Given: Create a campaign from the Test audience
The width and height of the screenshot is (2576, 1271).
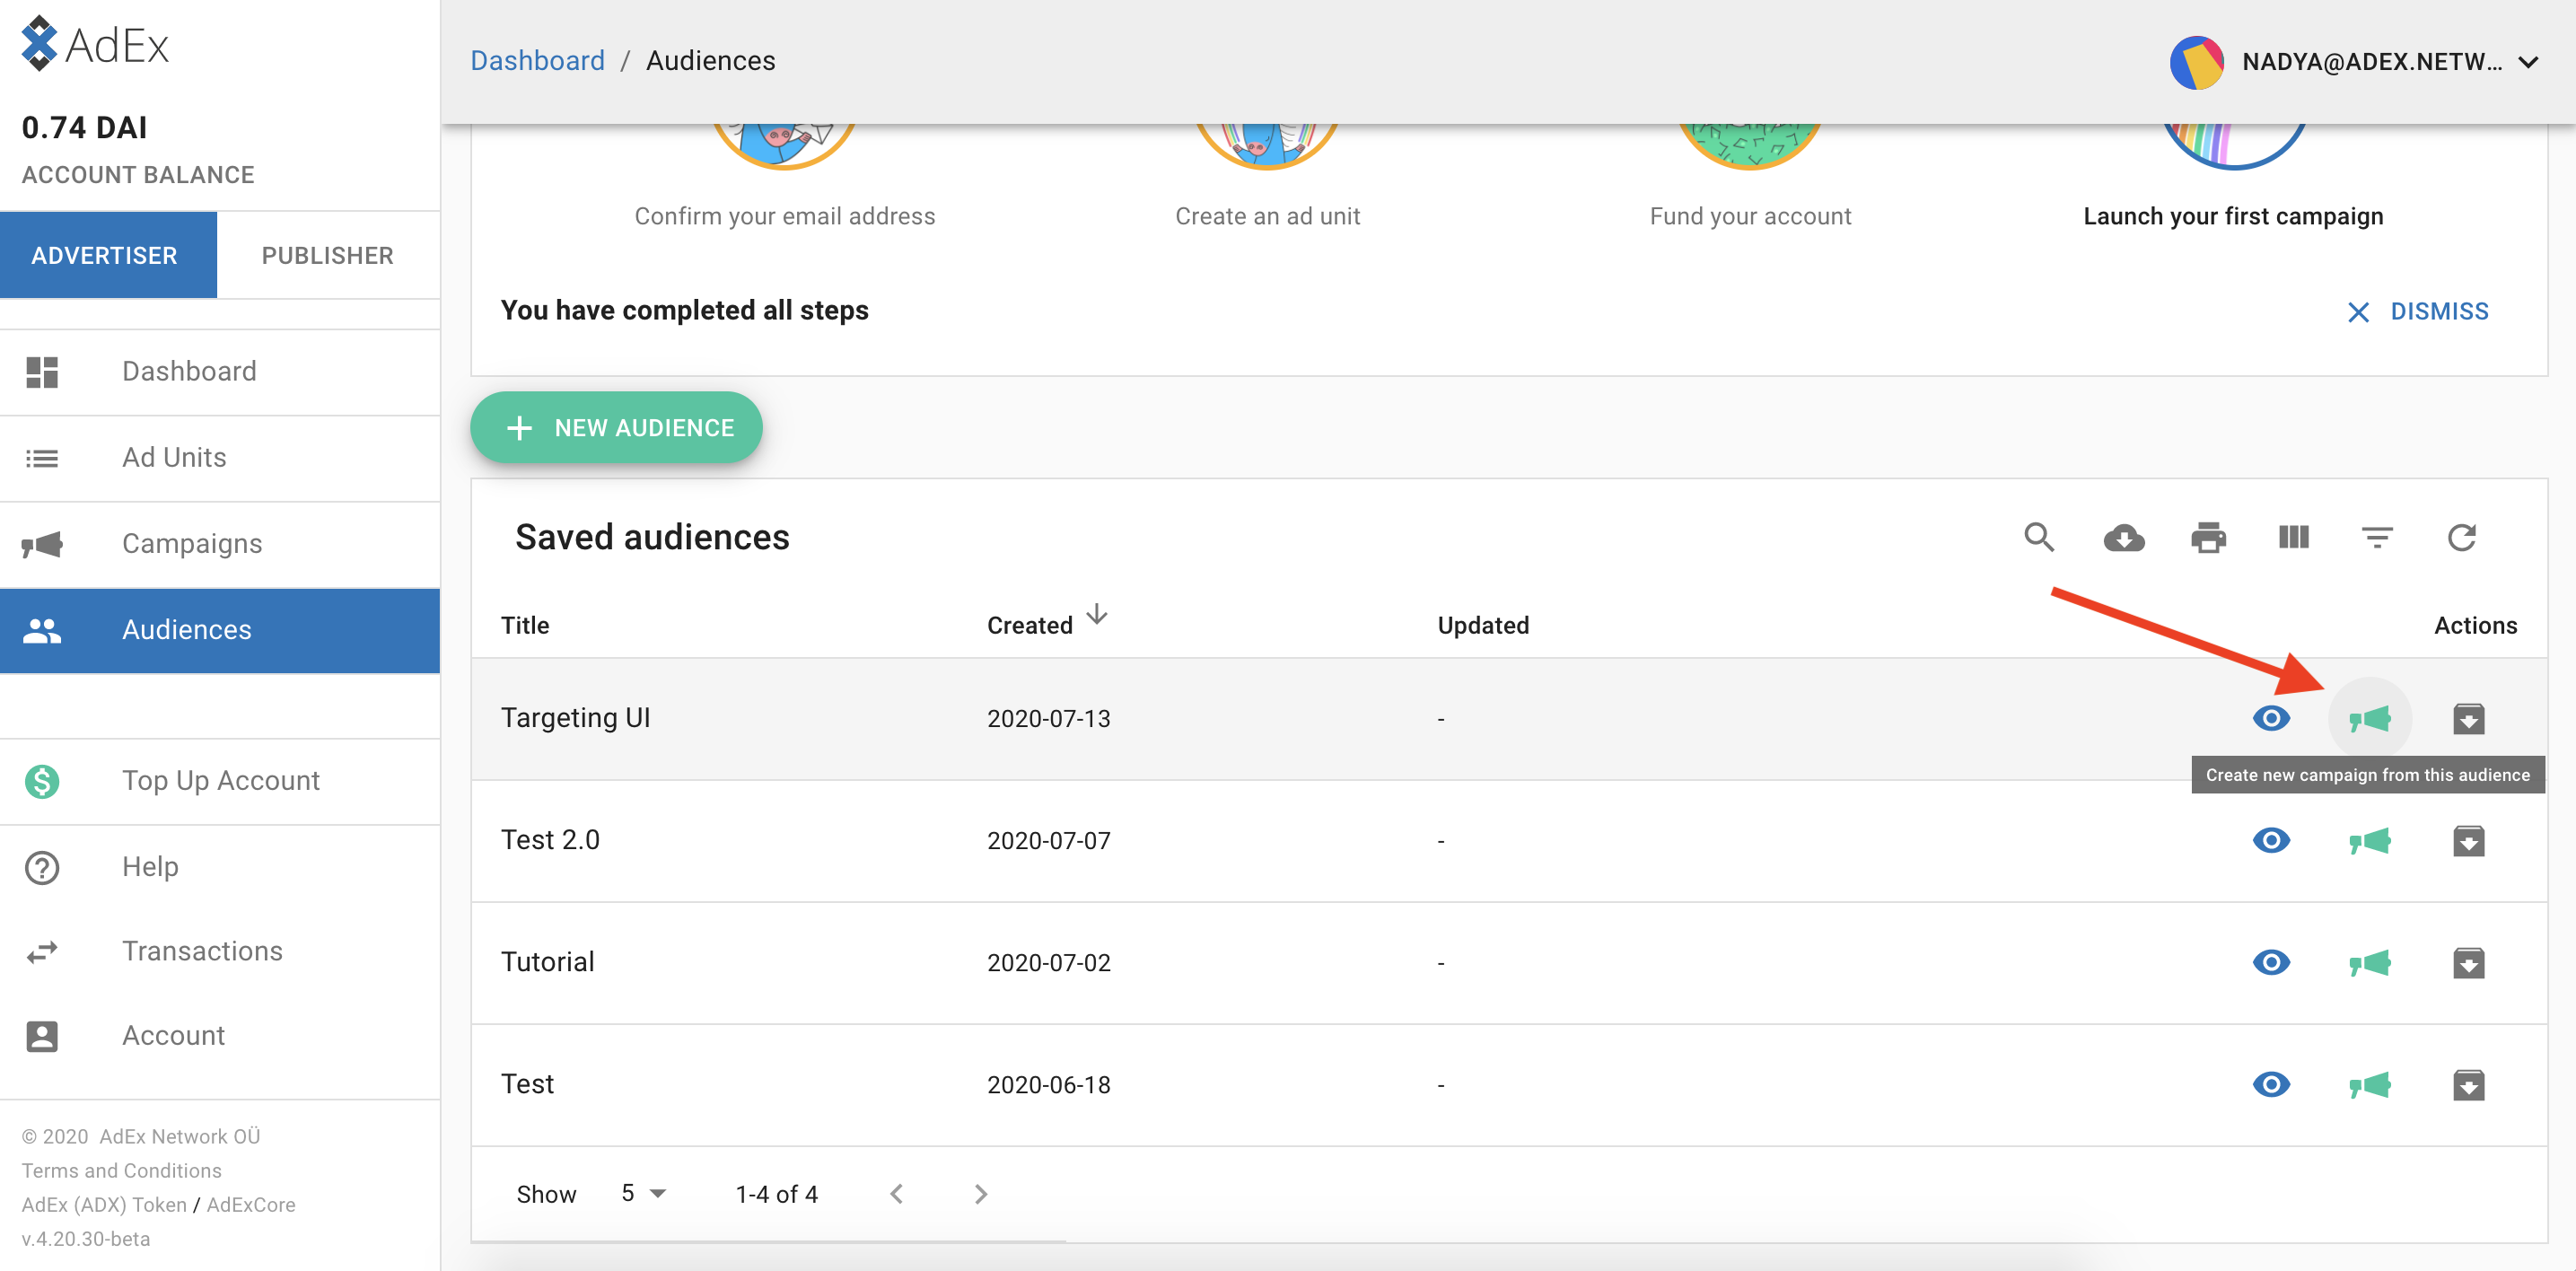Looking at the screenshot, I should (x=2370, y=1084).
